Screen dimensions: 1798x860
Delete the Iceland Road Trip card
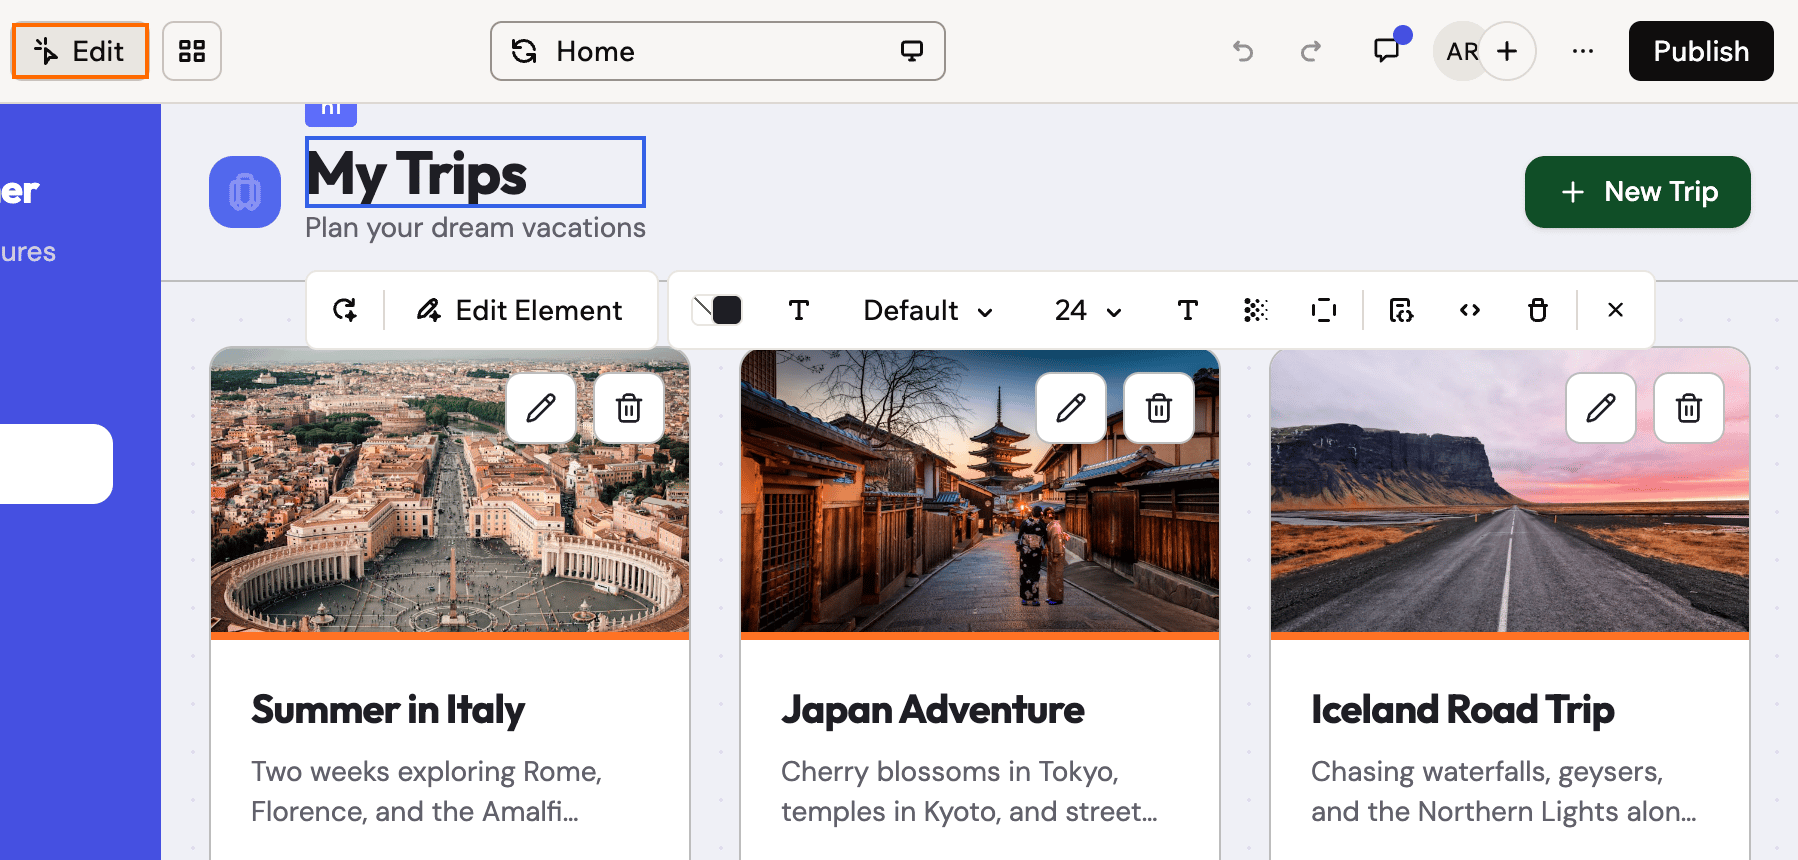click(x=1689, y=408)
